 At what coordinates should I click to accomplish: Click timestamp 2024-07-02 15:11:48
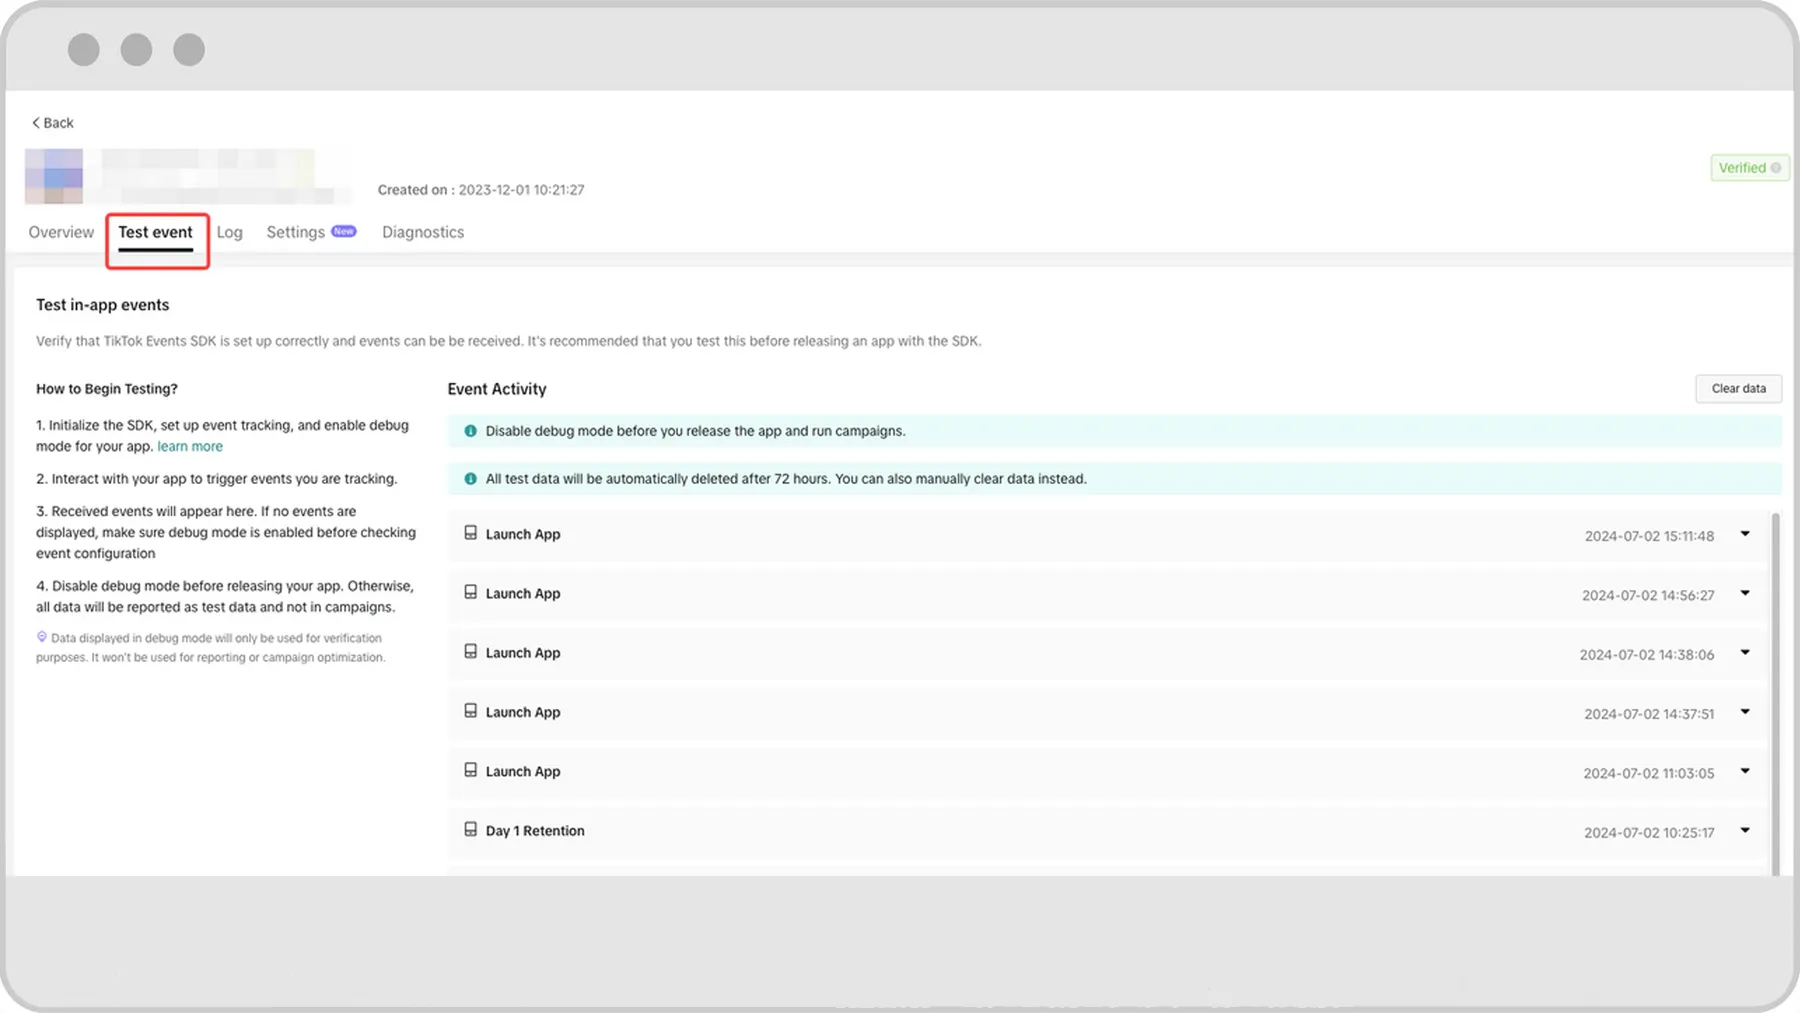tap(1649, 536)
